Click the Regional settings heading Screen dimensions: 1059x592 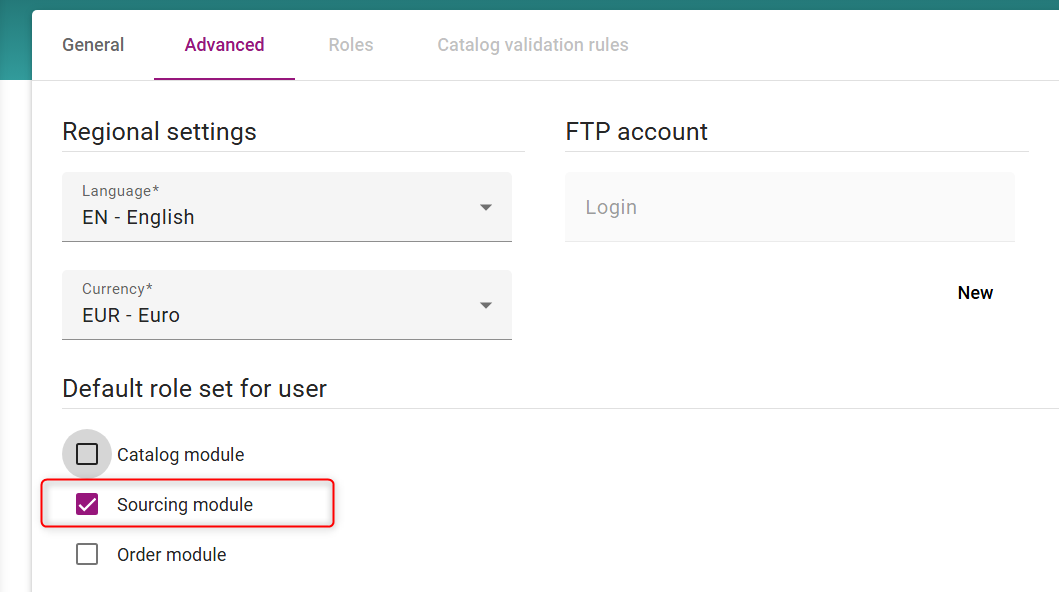[159, 132]
